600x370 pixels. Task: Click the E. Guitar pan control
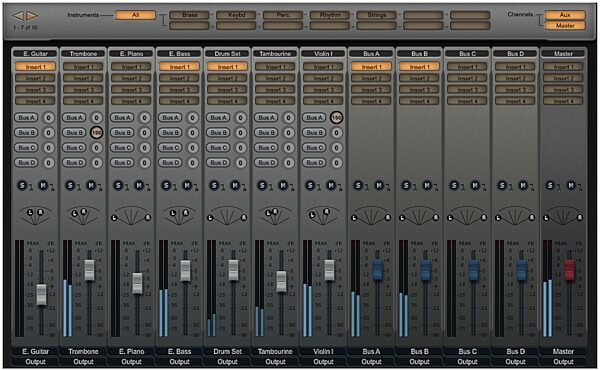[x=35, y=216]
